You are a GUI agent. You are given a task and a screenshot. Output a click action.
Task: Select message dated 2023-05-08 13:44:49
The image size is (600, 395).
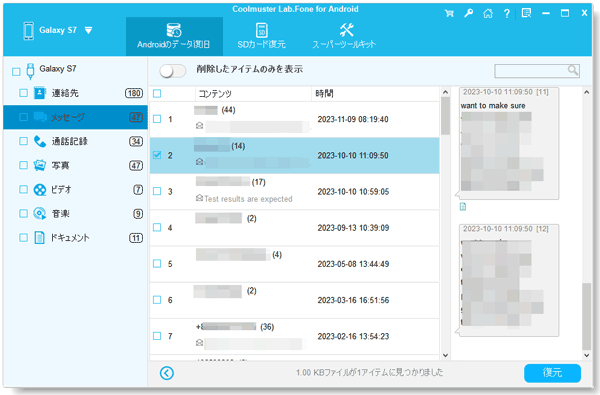(294, 264)
